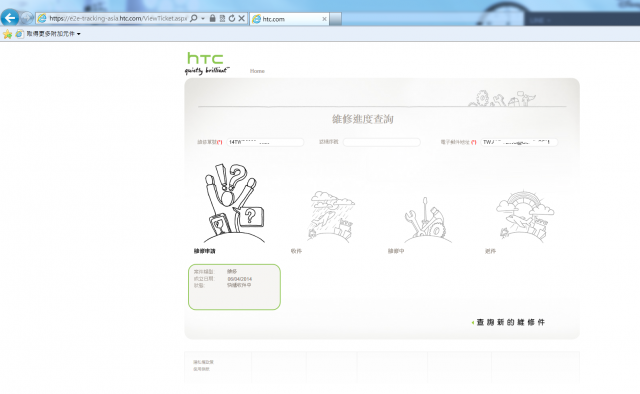Select the htc.com browser tab

click(x=289, y=19)
